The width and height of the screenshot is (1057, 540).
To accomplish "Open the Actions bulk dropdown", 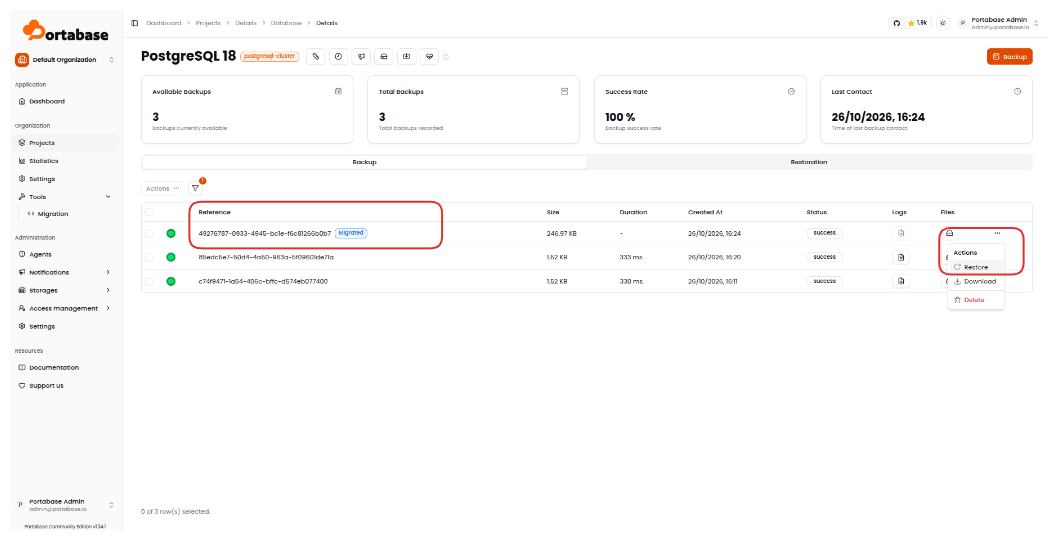I will point(162,189).
